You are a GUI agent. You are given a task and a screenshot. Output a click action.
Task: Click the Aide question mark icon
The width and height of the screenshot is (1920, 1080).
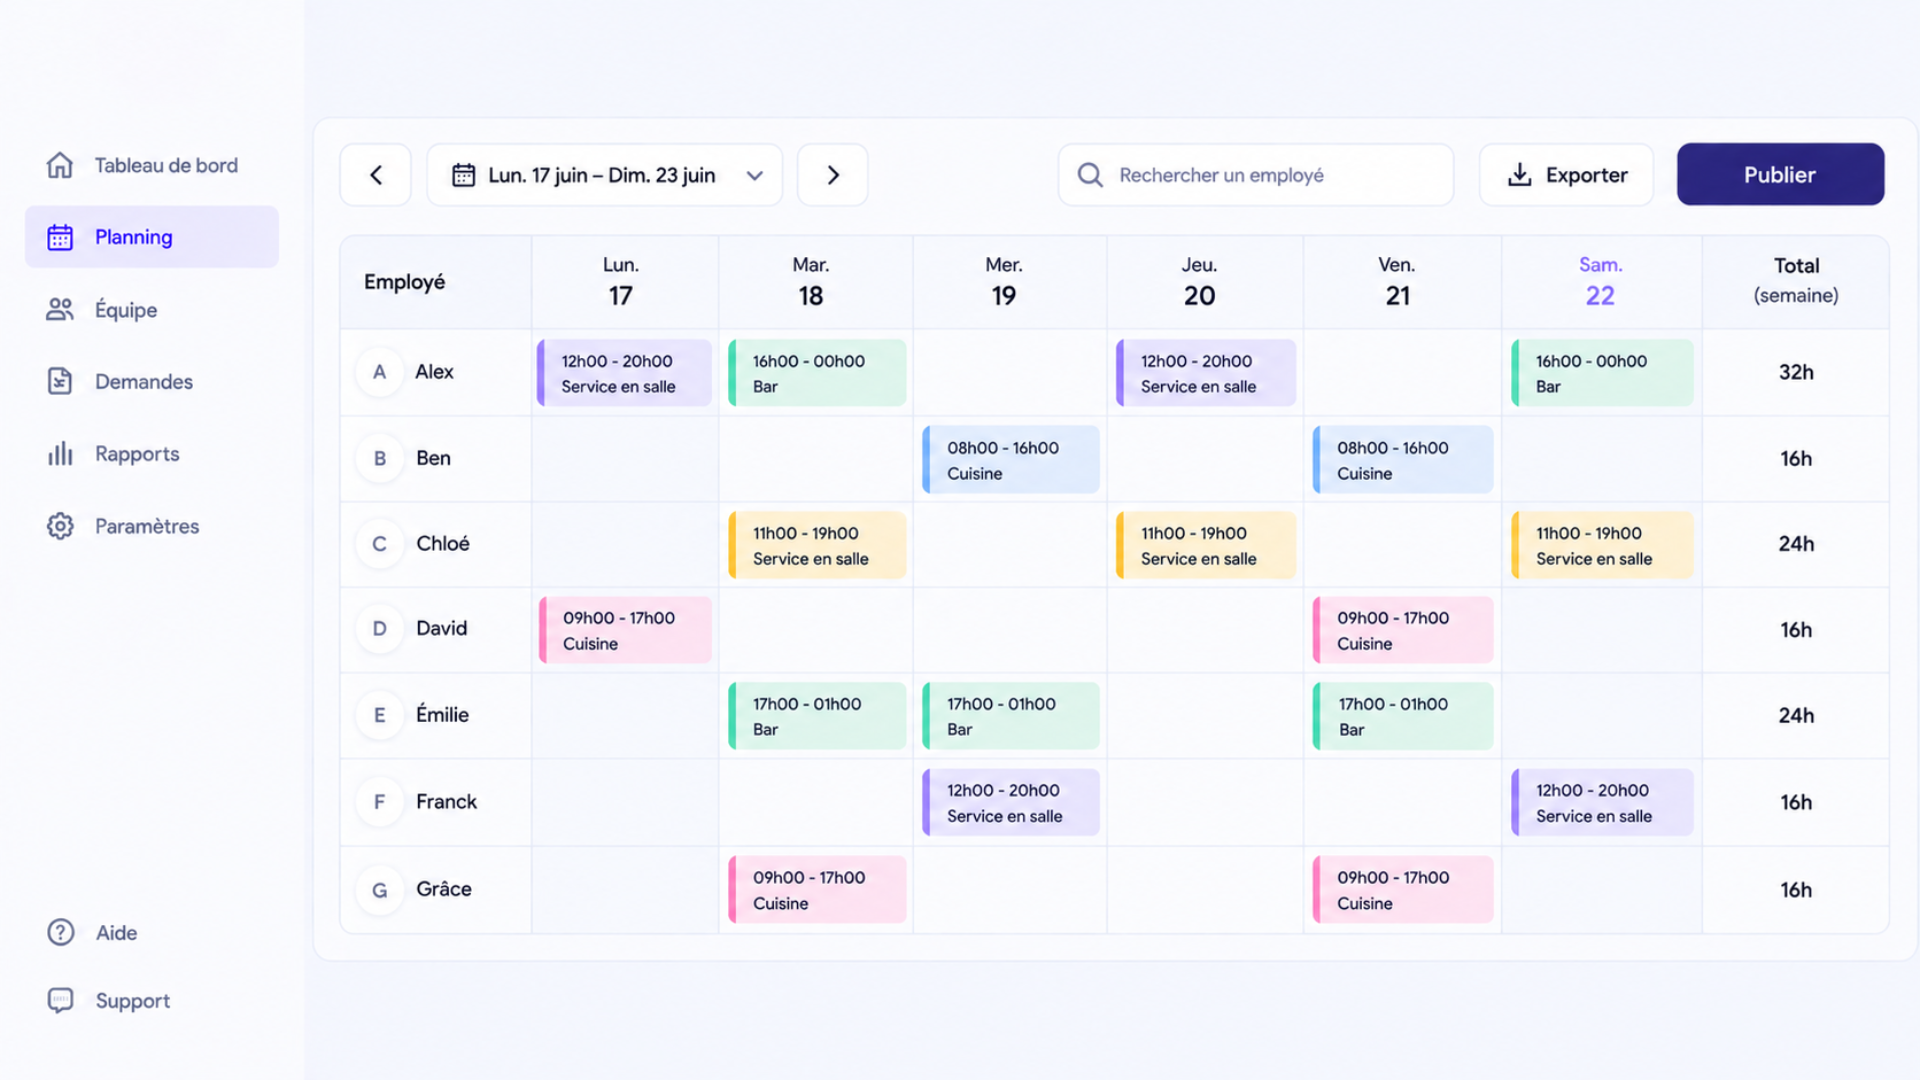pyautogui.click(x=61, y=932)
